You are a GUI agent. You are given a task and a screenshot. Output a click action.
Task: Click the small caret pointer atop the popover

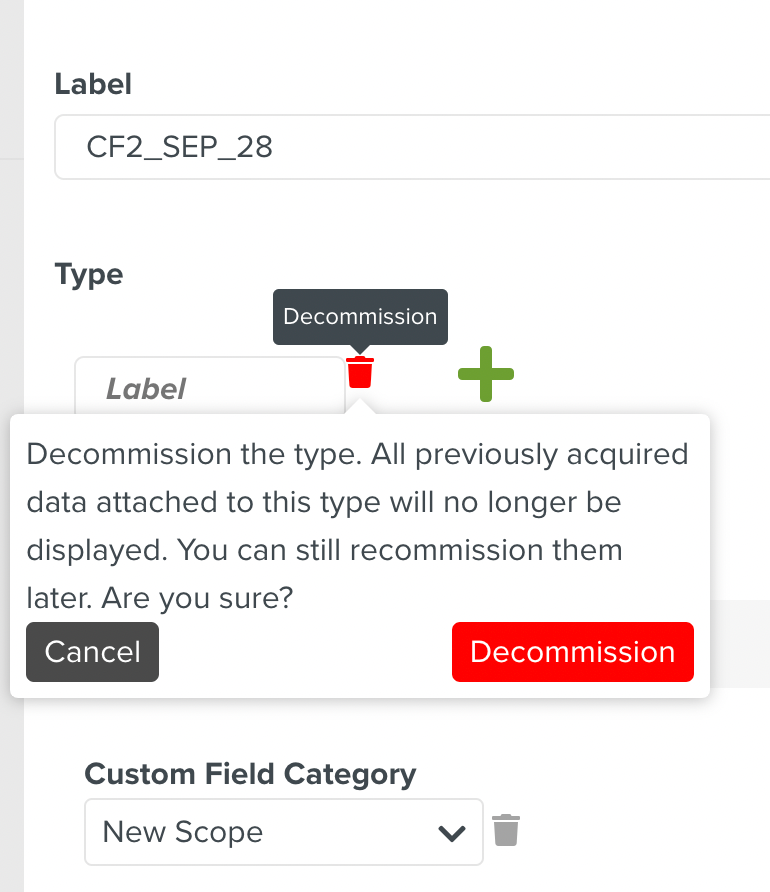click(364, 406)
